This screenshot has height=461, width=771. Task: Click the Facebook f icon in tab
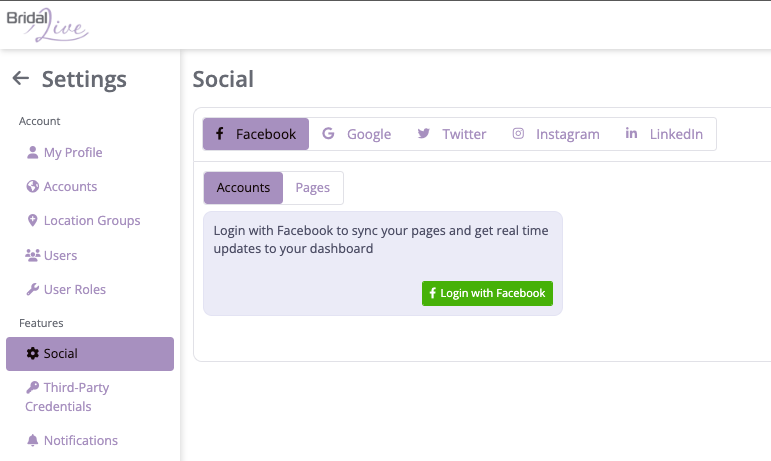(x=220, y=133)
